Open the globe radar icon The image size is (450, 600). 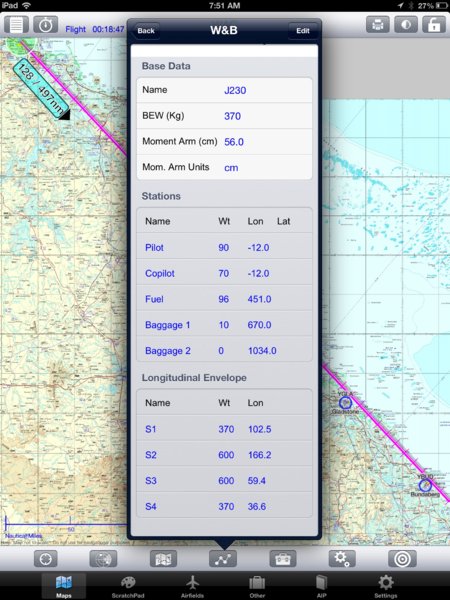(103, 559)
